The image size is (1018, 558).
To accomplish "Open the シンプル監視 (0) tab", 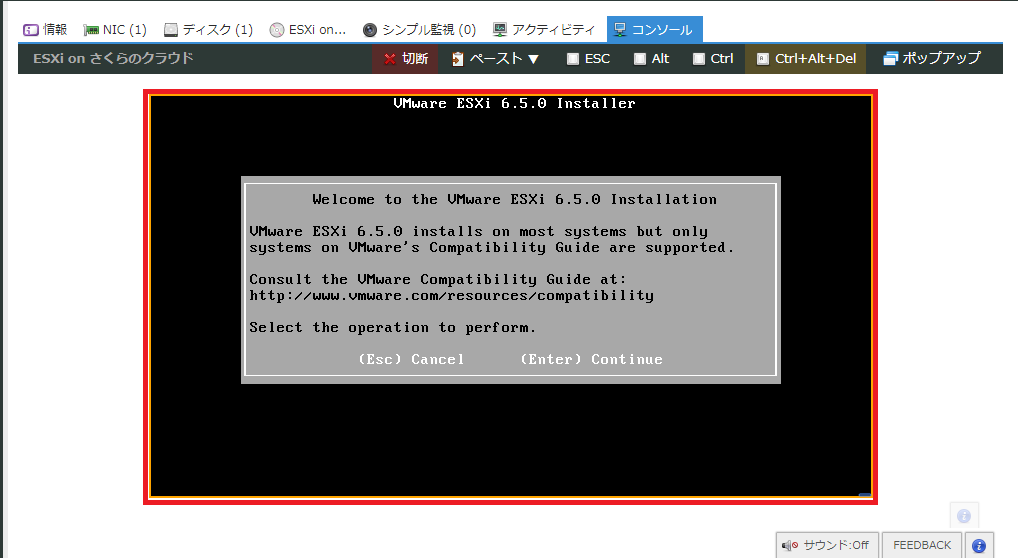I will (420, 30).
